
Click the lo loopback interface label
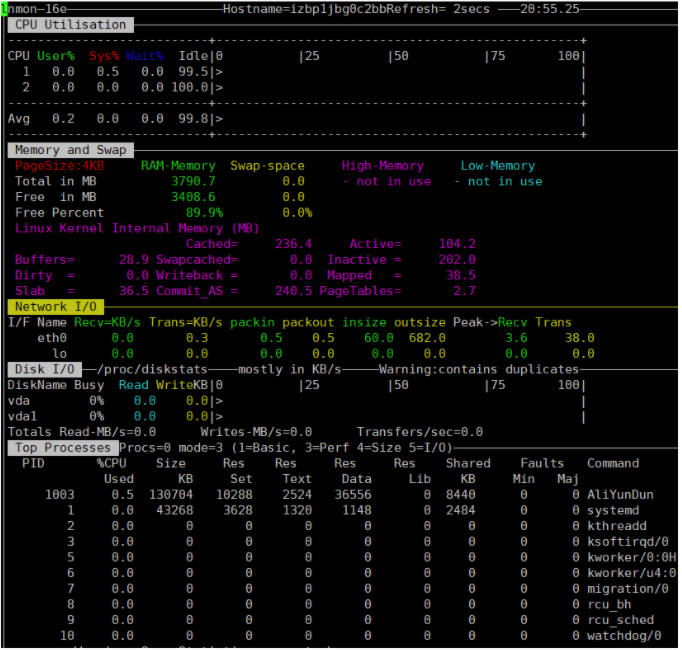59,353
